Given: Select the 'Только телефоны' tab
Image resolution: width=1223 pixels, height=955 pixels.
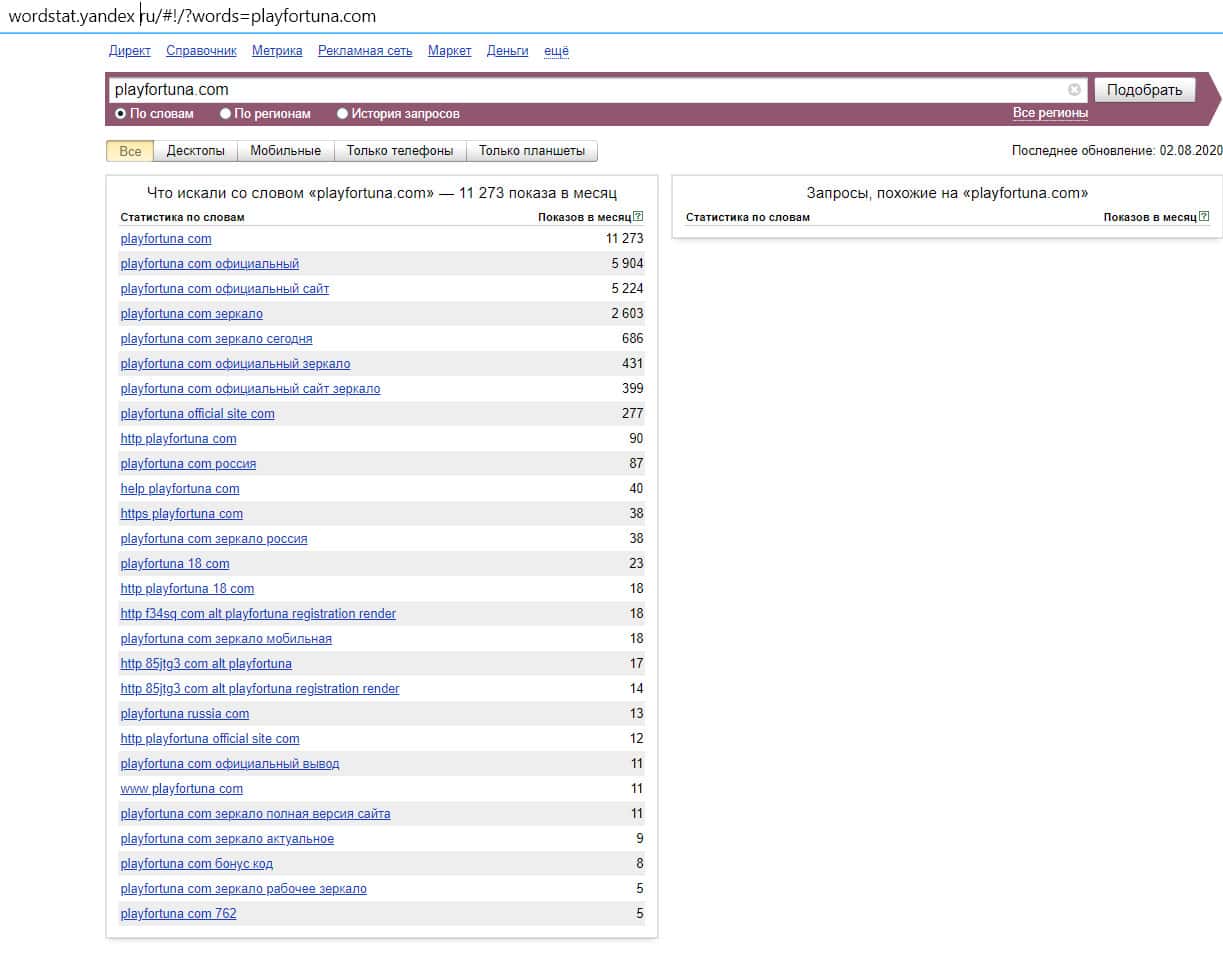Looking at the screenshot, I should point(399,151).
